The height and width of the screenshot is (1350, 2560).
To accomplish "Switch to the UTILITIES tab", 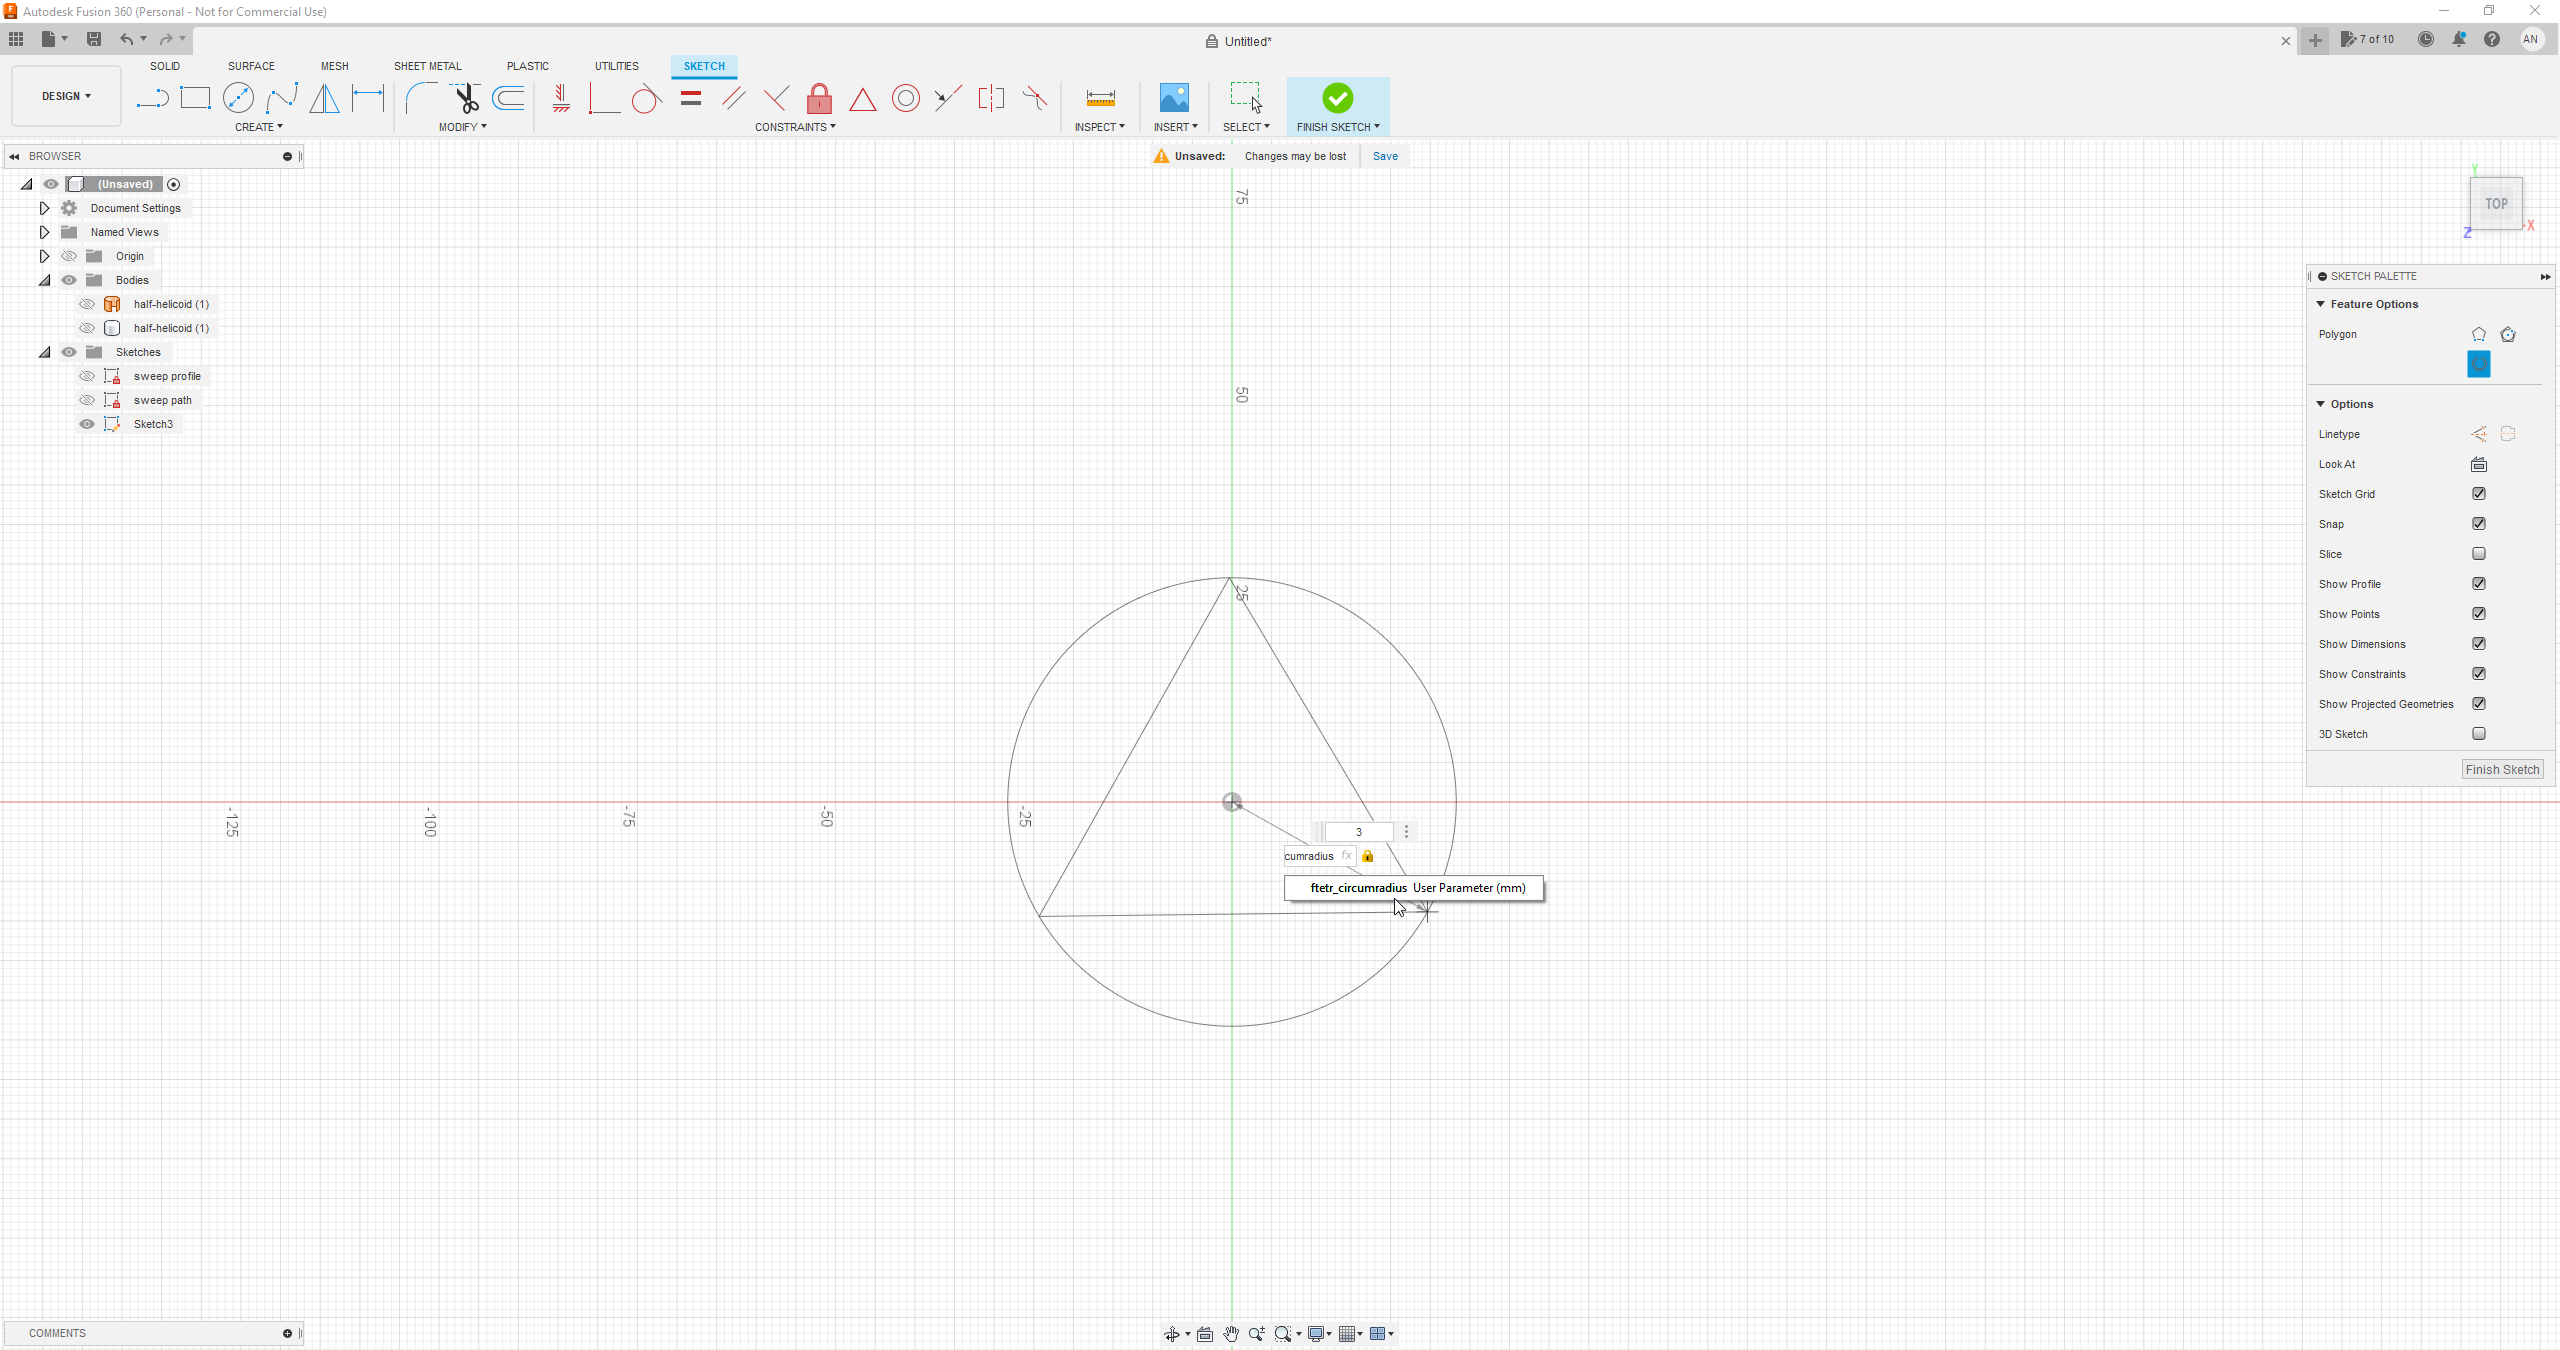I will 617,66.
